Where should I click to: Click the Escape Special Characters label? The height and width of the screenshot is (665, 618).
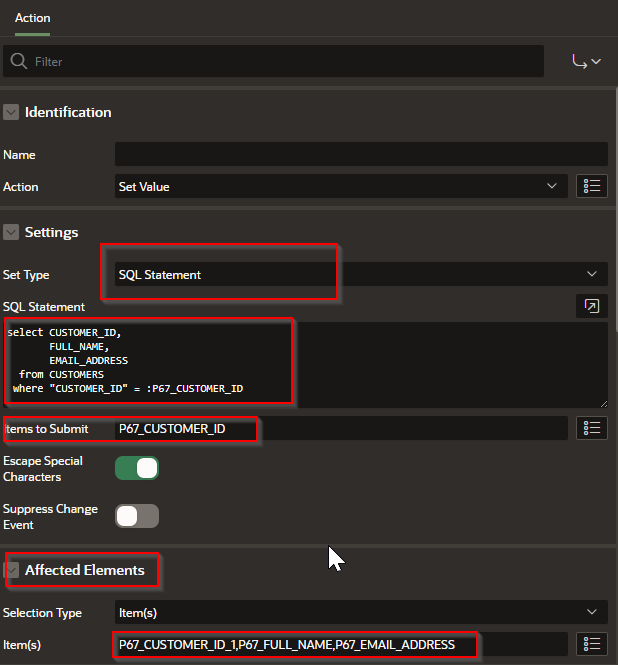click(43, 469)
